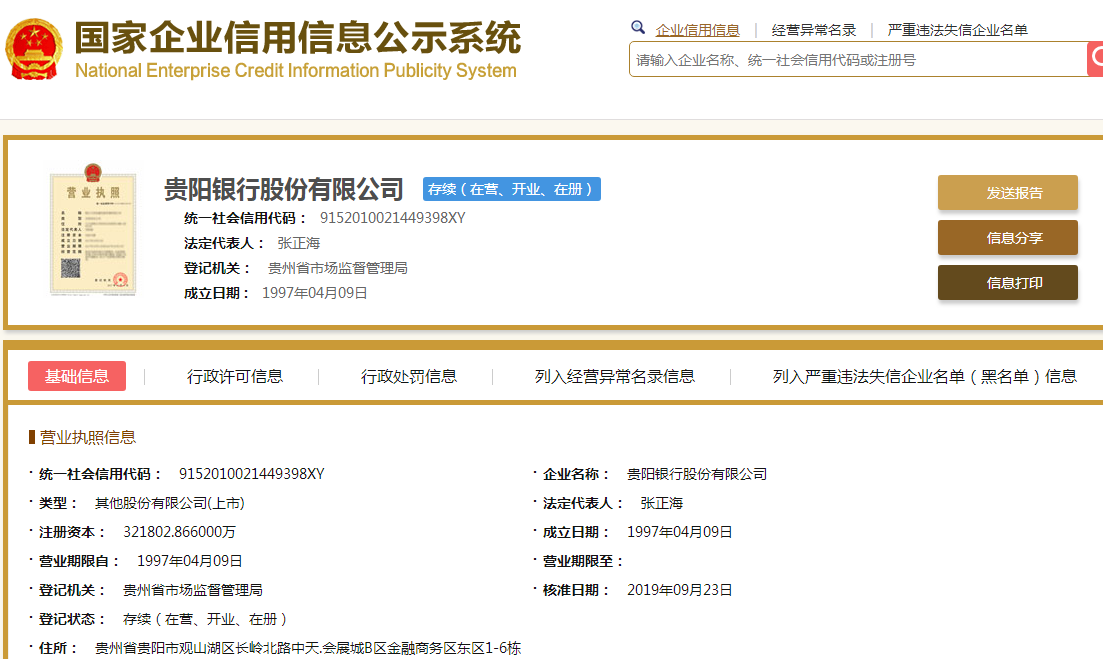The height and width of the screenshot is (659, 1103).
Task: Click the national emblem logo
Action: click(34, 49)
